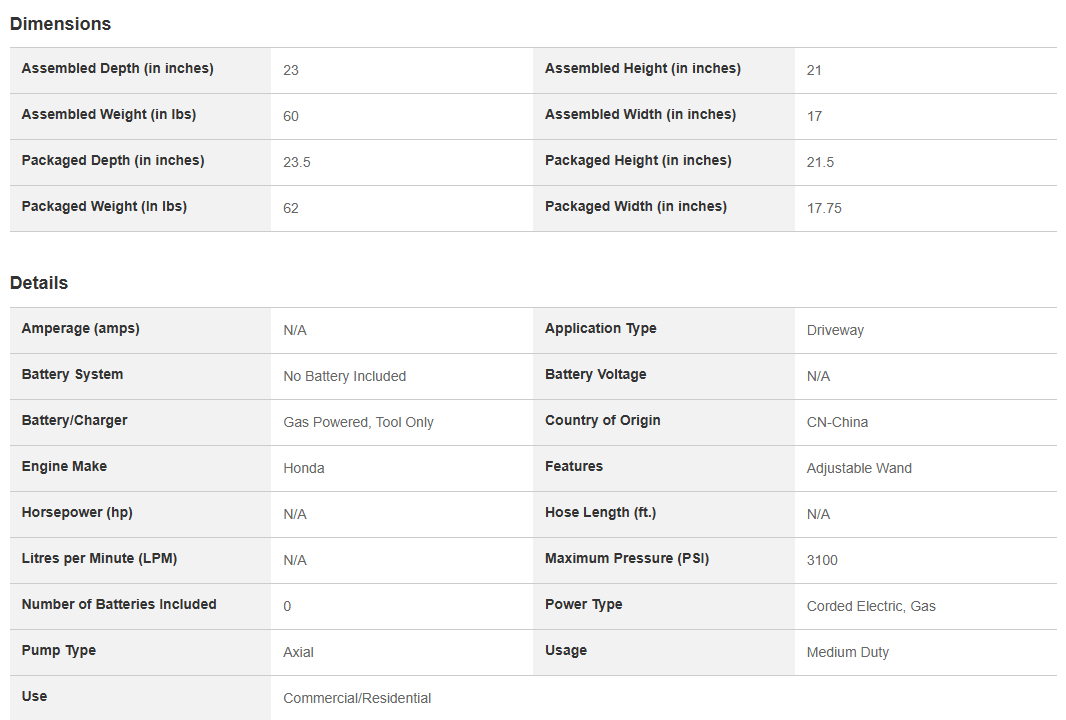
Task: Click the Engine Make value Honda
Action: (303, 468)
